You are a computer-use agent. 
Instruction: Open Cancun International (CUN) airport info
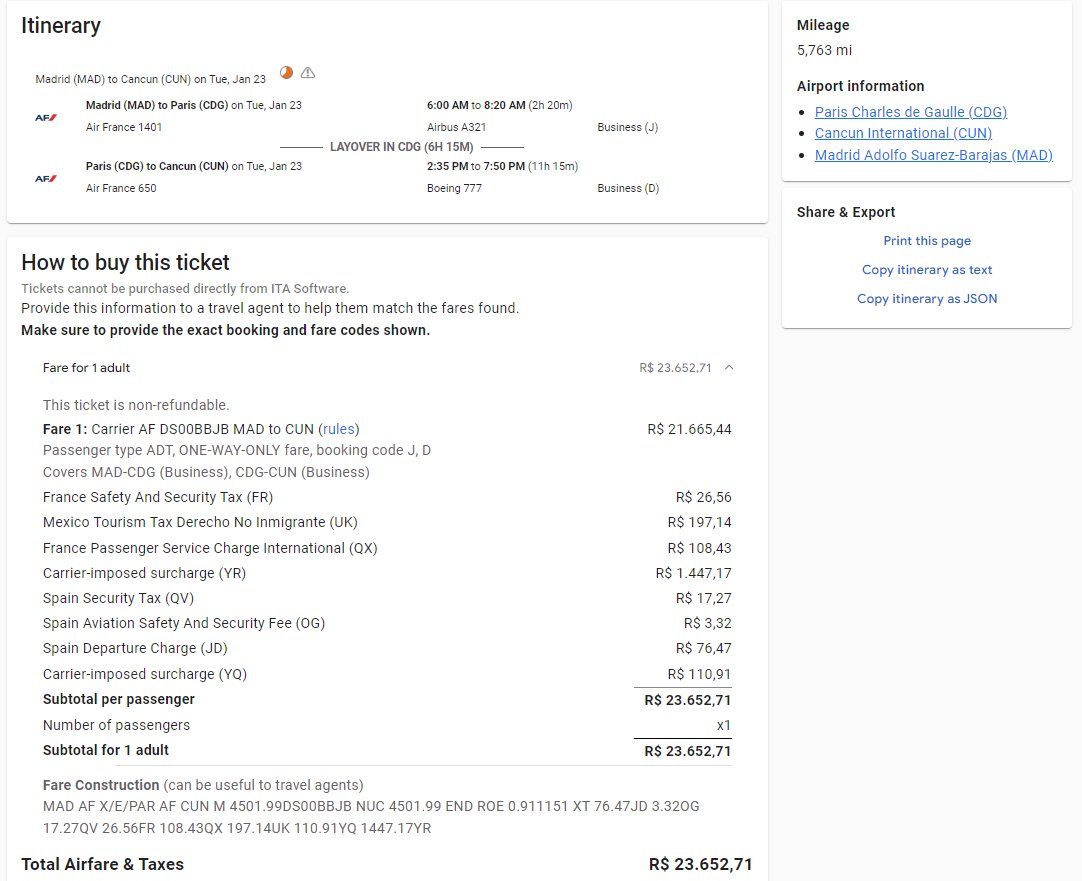(x=903, y=133)
